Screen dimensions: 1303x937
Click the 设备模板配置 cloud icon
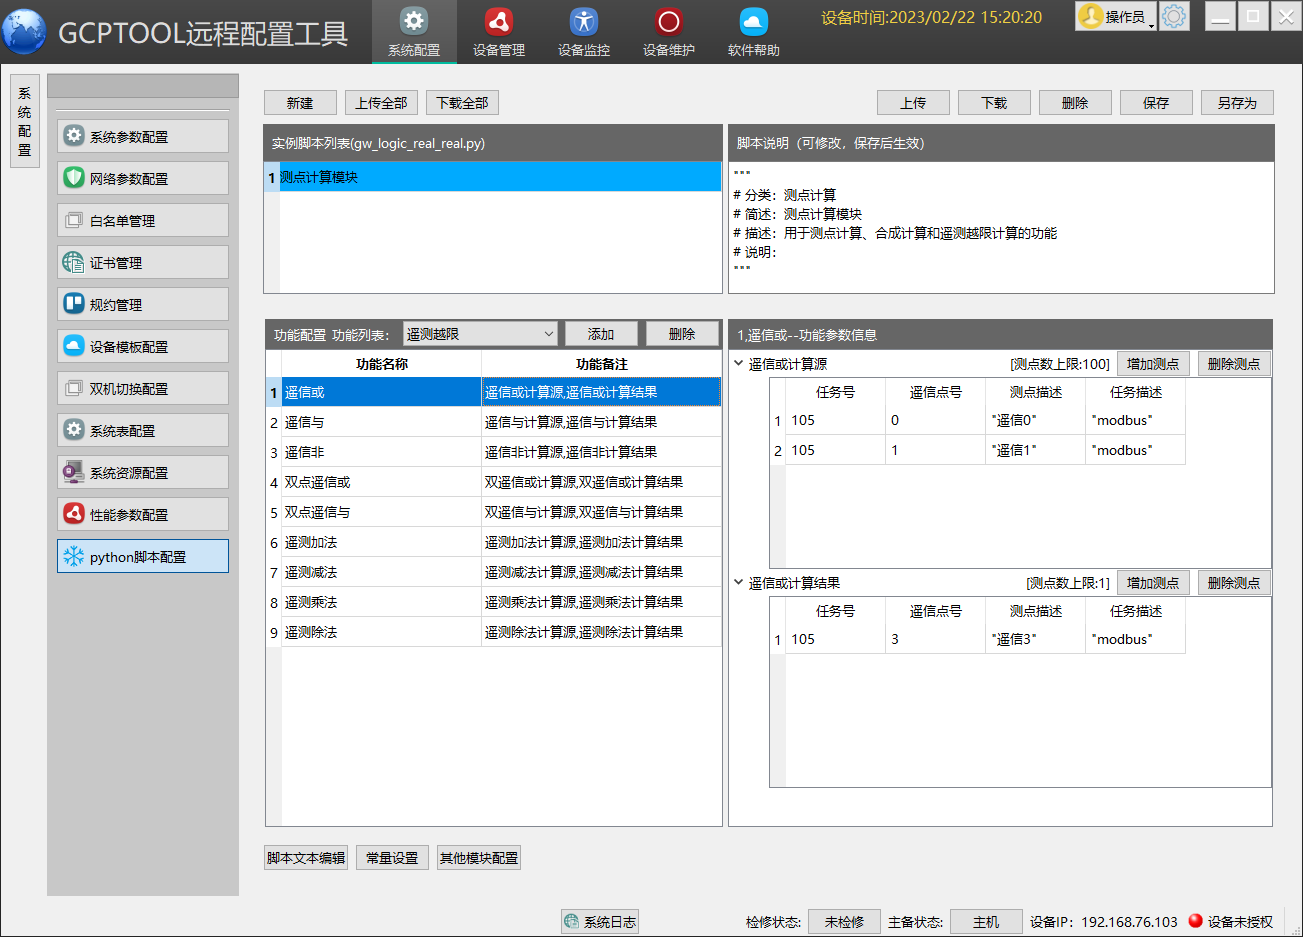(74, 346)
